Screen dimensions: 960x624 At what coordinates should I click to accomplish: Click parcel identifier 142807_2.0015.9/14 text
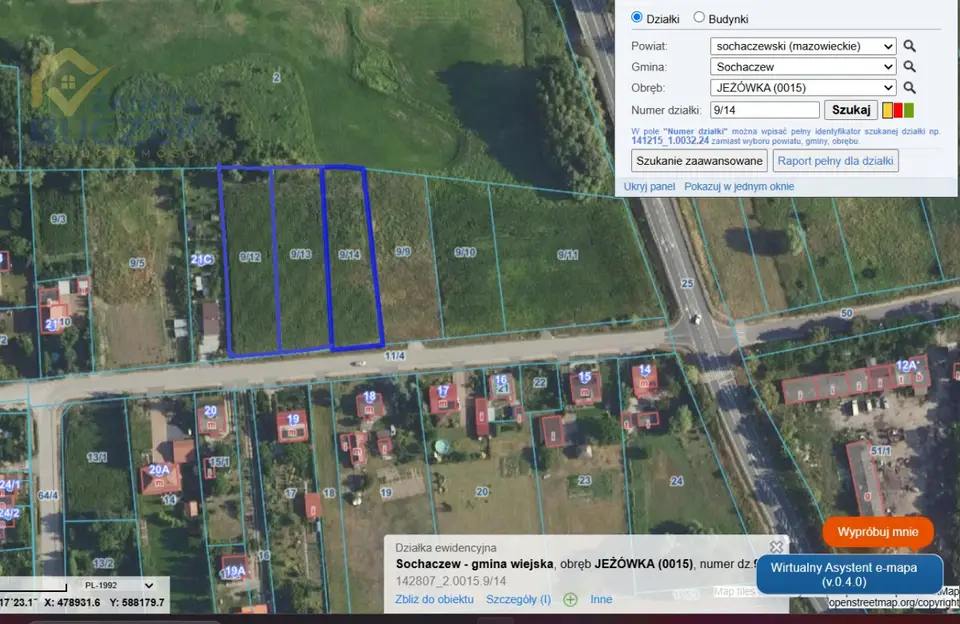click(451, 581)
